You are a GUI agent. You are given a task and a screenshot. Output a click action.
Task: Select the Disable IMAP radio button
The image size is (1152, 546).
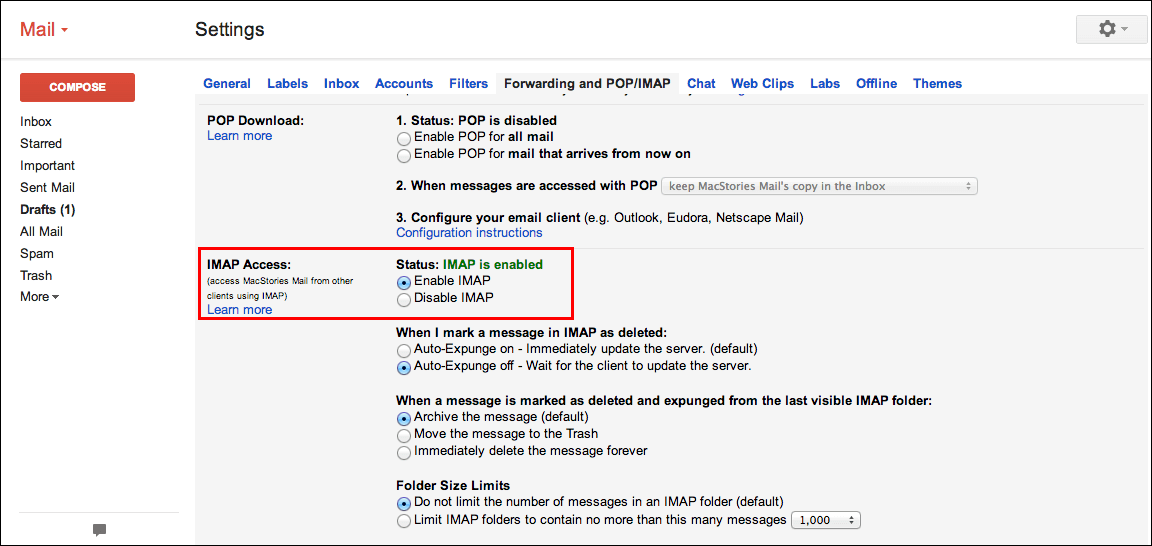[403, 299]
